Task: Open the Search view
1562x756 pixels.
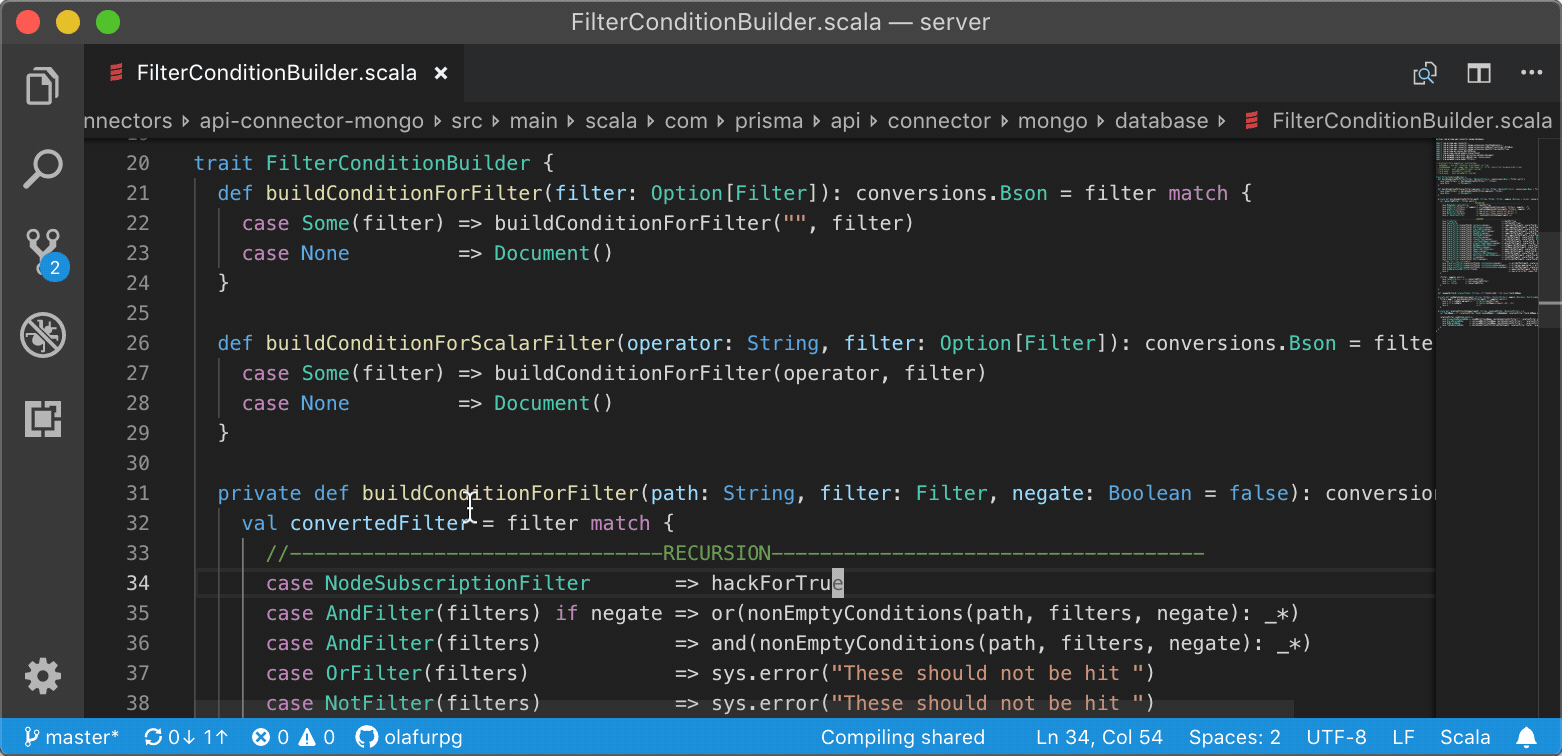Action: pos(42,169)
